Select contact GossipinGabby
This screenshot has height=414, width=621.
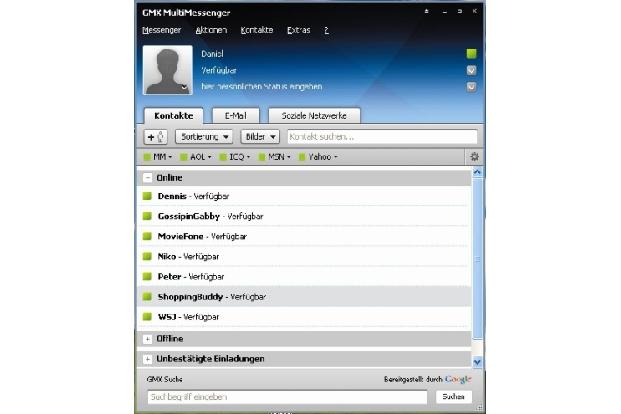(x=304, y=216)
